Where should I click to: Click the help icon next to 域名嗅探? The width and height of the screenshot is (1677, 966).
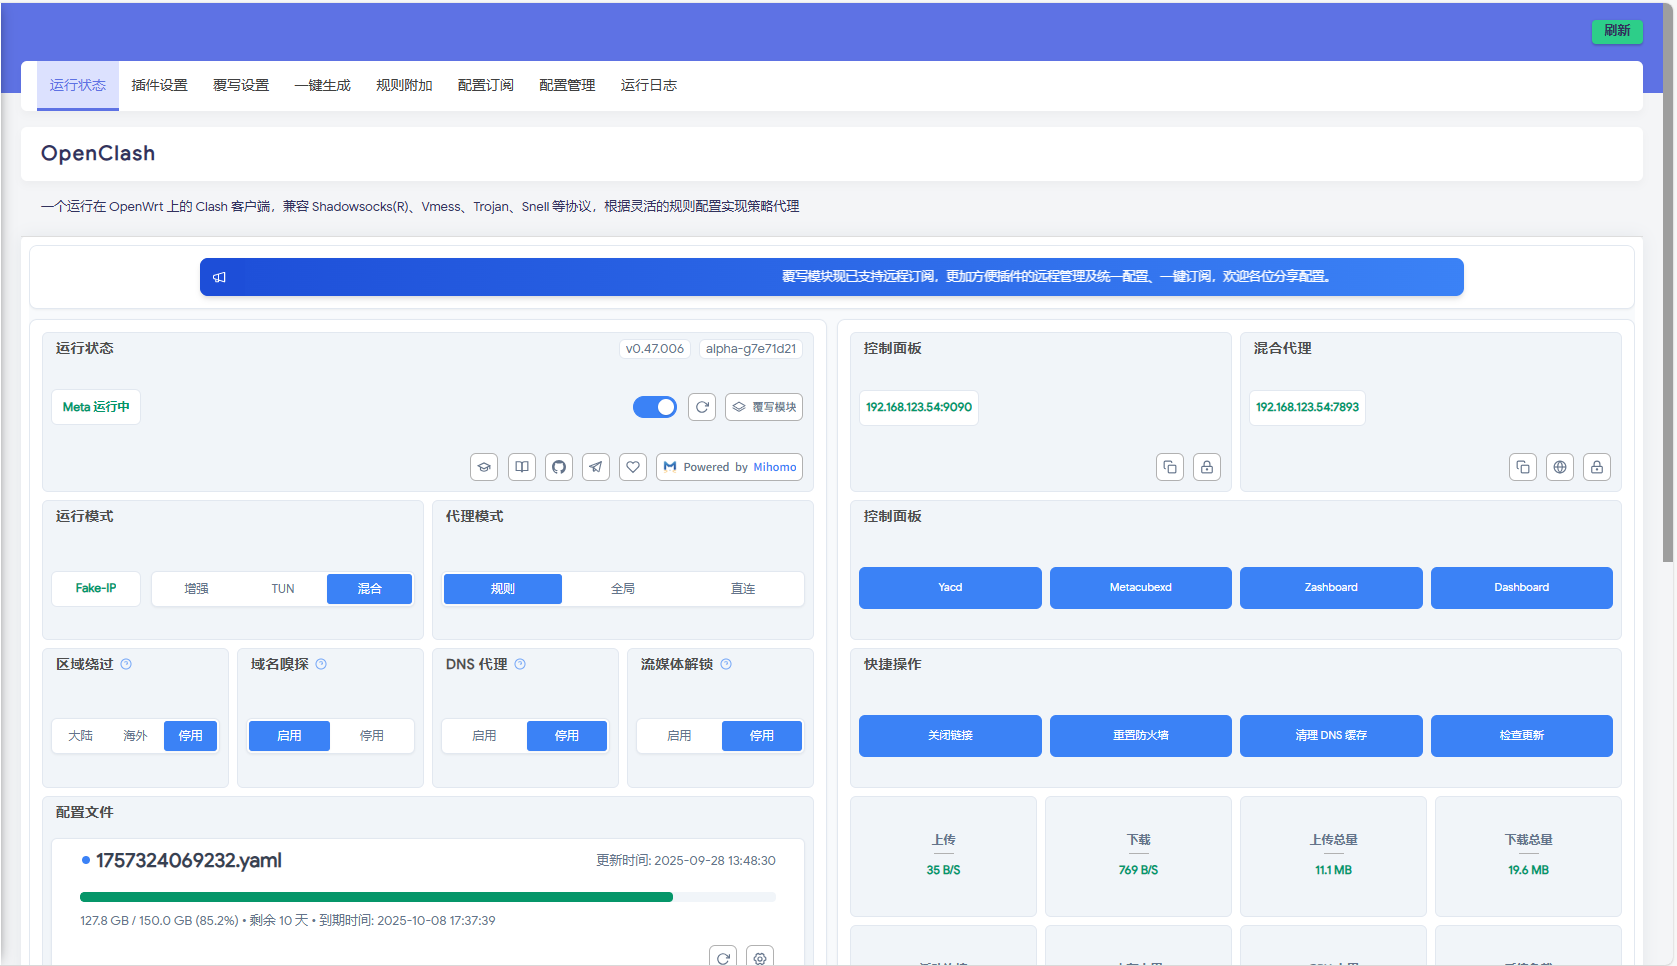pos(321,664)
